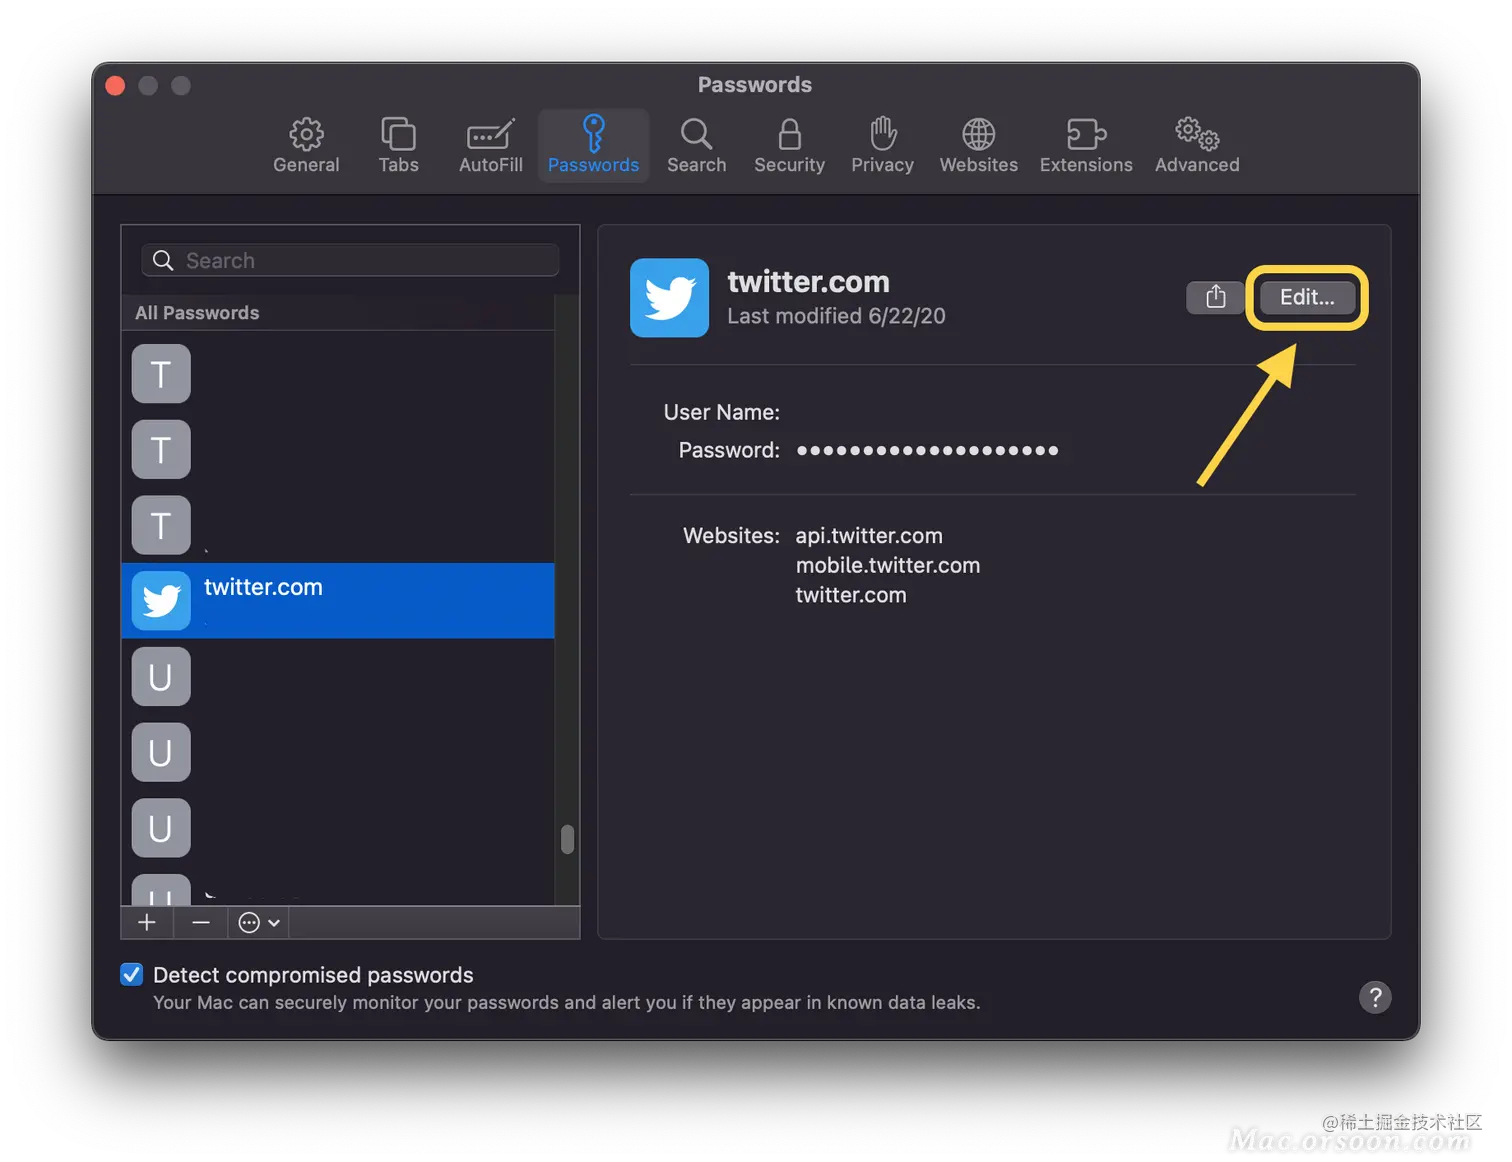Click the api.twitter.com website entry
The height and width of the screenshot is (1162, 1512).
click(869, 536)
